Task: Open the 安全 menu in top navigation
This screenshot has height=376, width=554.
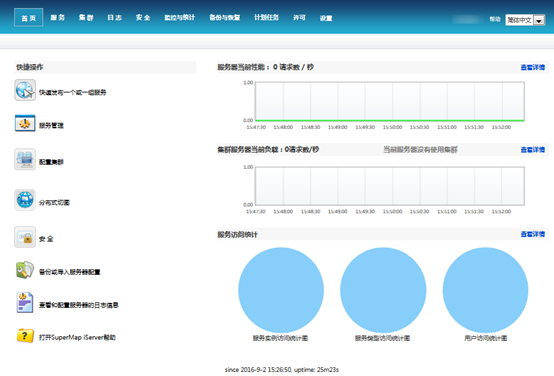Action: click(x=143, y=18)
